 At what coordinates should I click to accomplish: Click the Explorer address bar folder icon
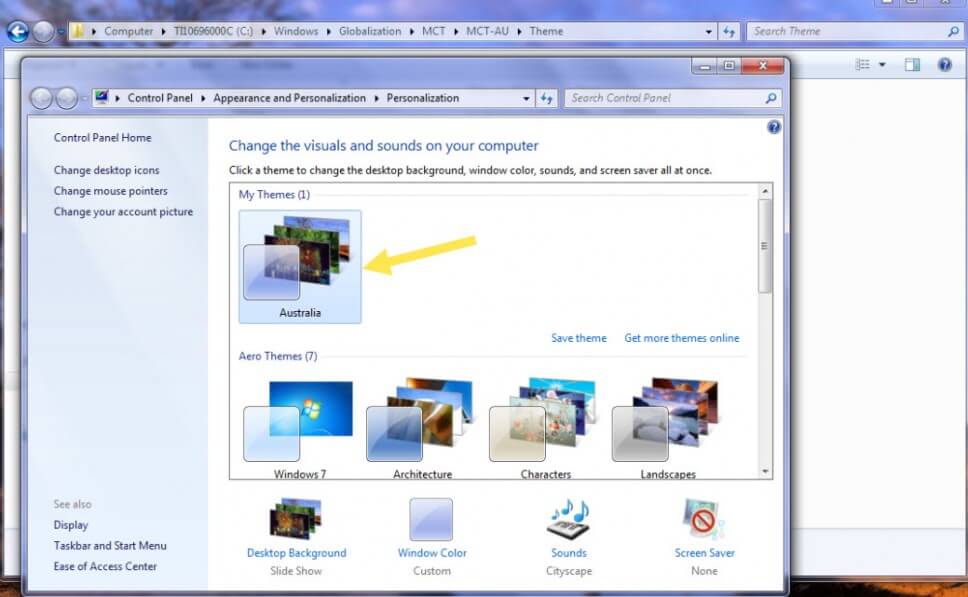(x=78, y=31)
